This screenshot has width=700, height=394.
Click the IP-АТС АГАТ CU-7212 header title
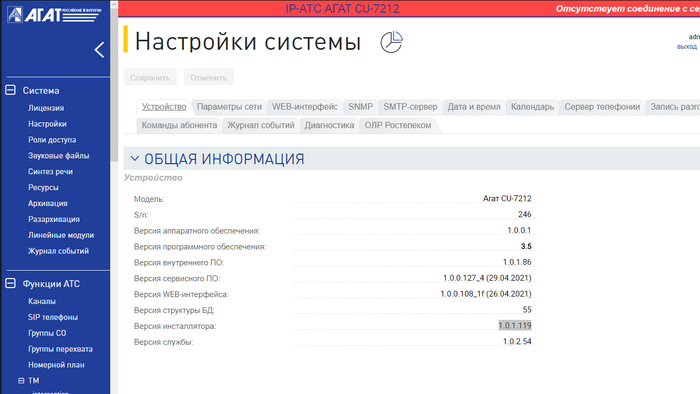342,8
